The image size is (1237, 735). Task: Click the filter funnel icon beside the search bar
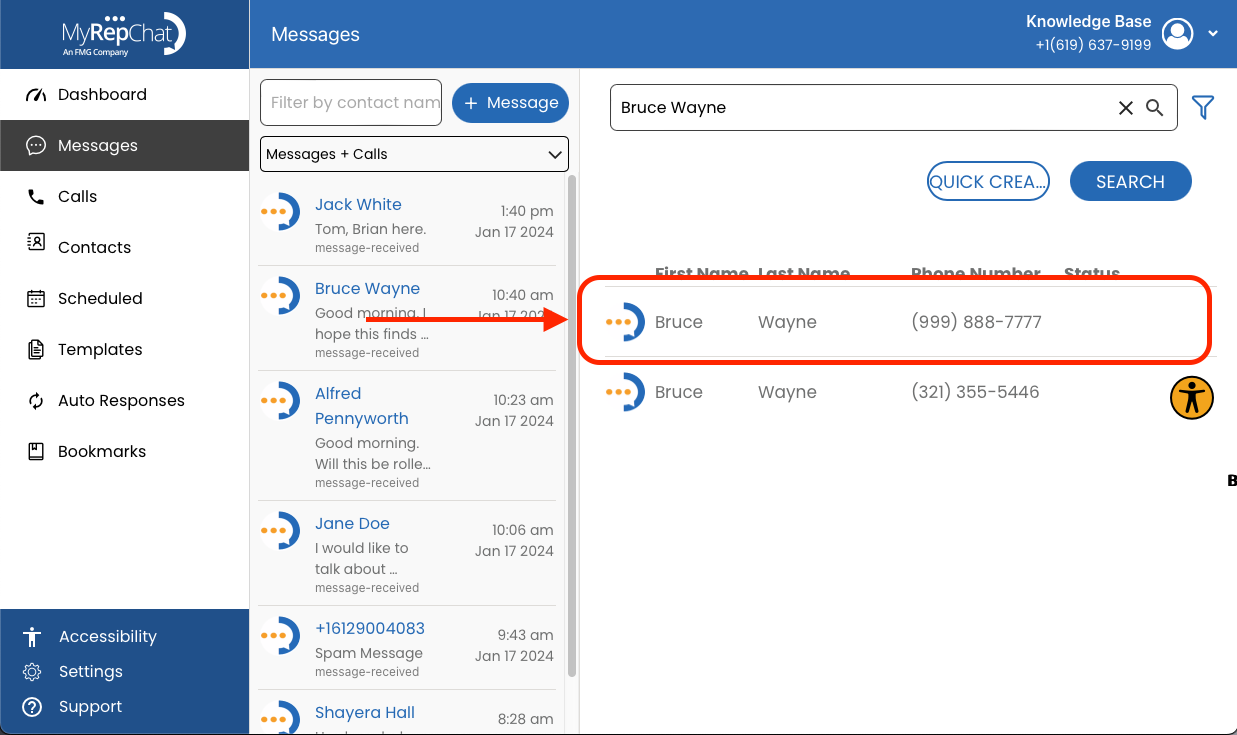pyautogui.click(x=1203, y=107)
